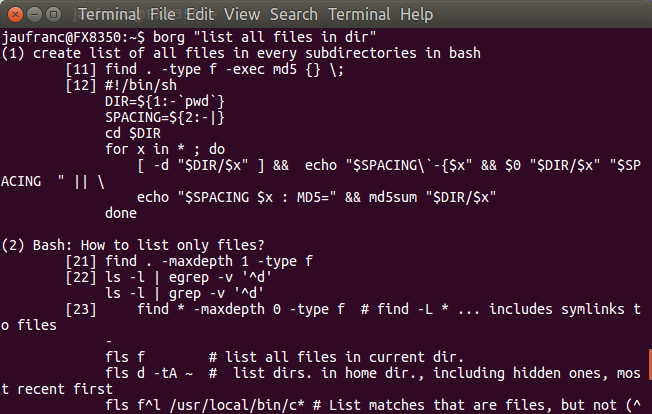
Task: Click the "done" keyword in the script
Action: (121, 213)
